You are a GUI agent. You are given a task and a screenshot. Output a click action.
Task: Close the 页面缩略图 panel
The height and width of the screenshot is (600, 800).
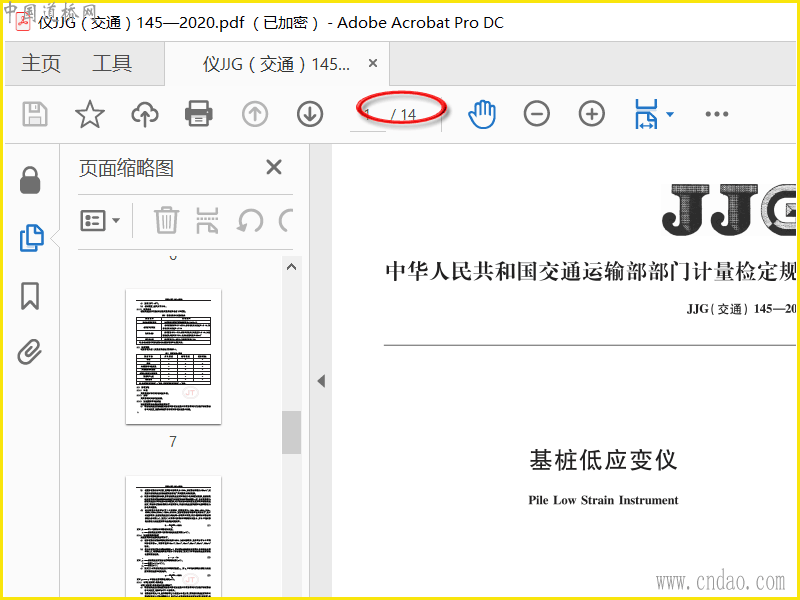point(274,167)
